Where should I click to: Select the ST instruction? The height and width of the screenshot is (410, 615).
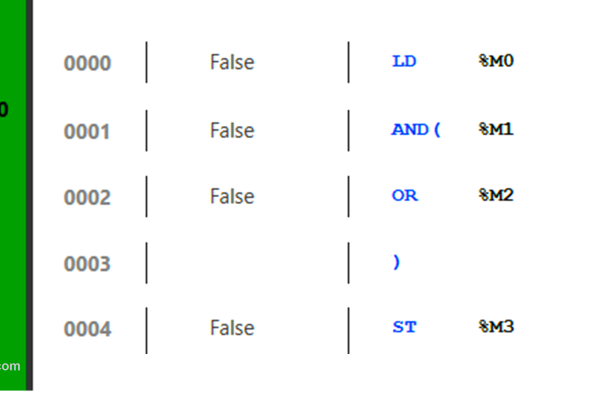[404, 326]
